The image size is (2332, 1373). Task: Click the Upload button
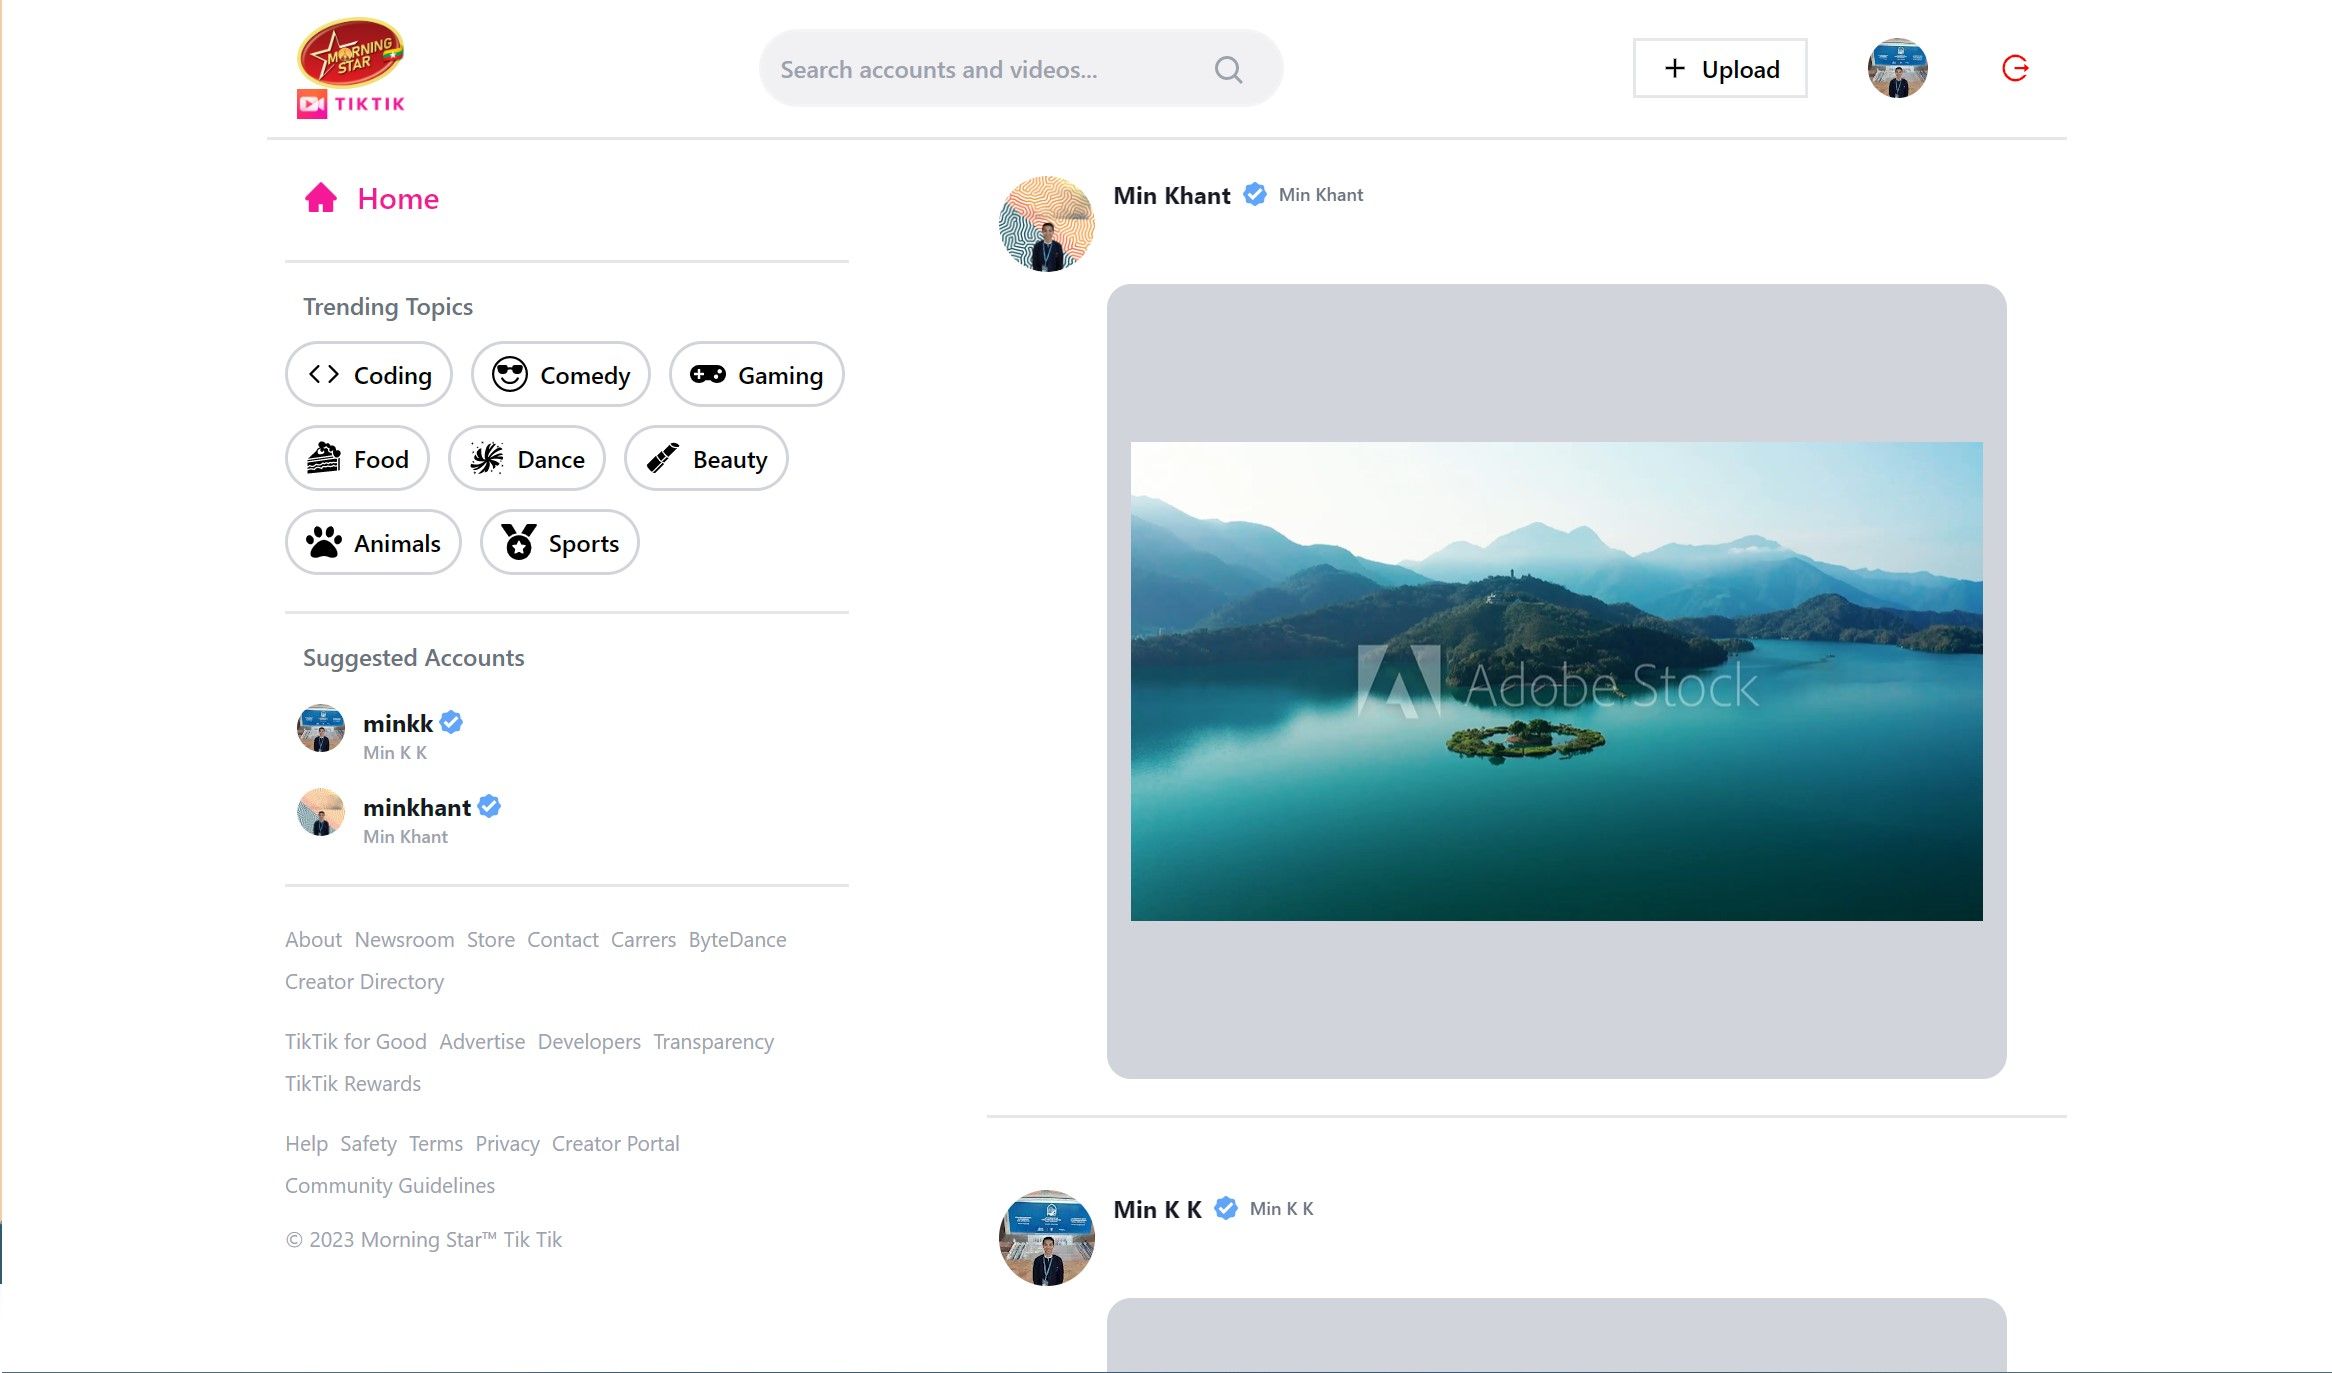coord(1720,69)
